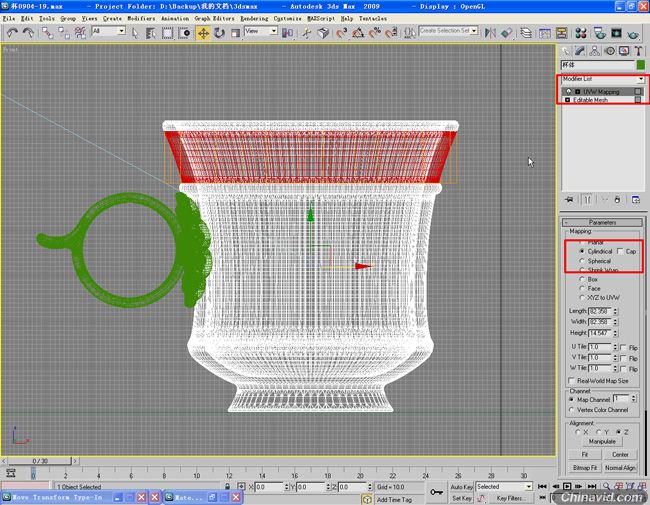Click the Mirror tool icon
Image resolution: width=650 pixels, height=505 pixels.
[490, 33]
